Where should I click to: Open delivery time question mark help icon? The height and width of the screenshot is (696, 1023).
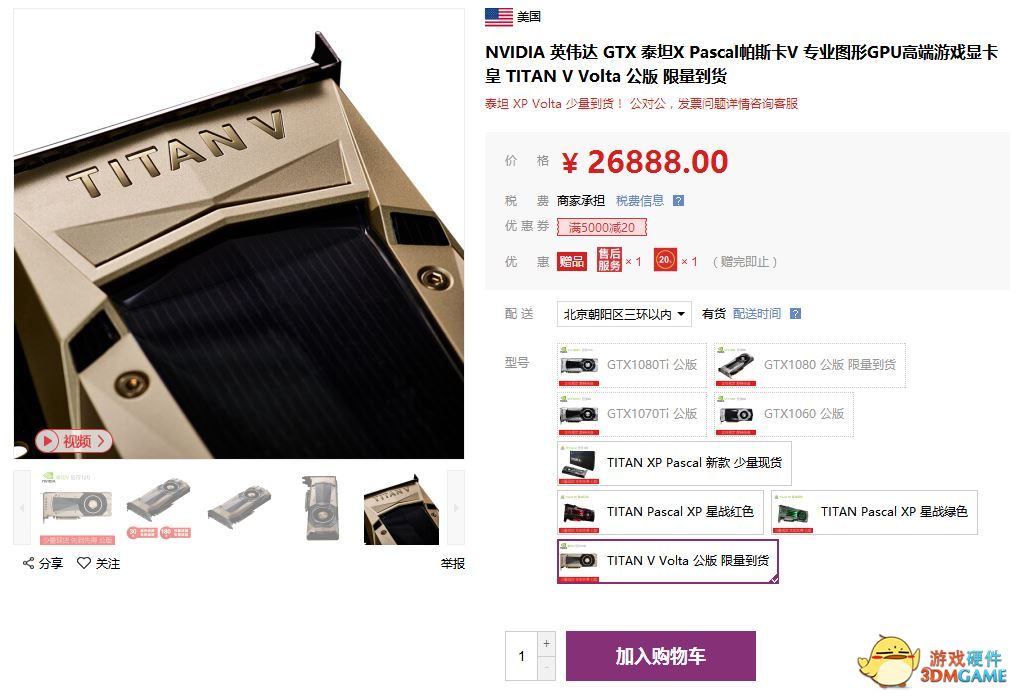(795, 314)
